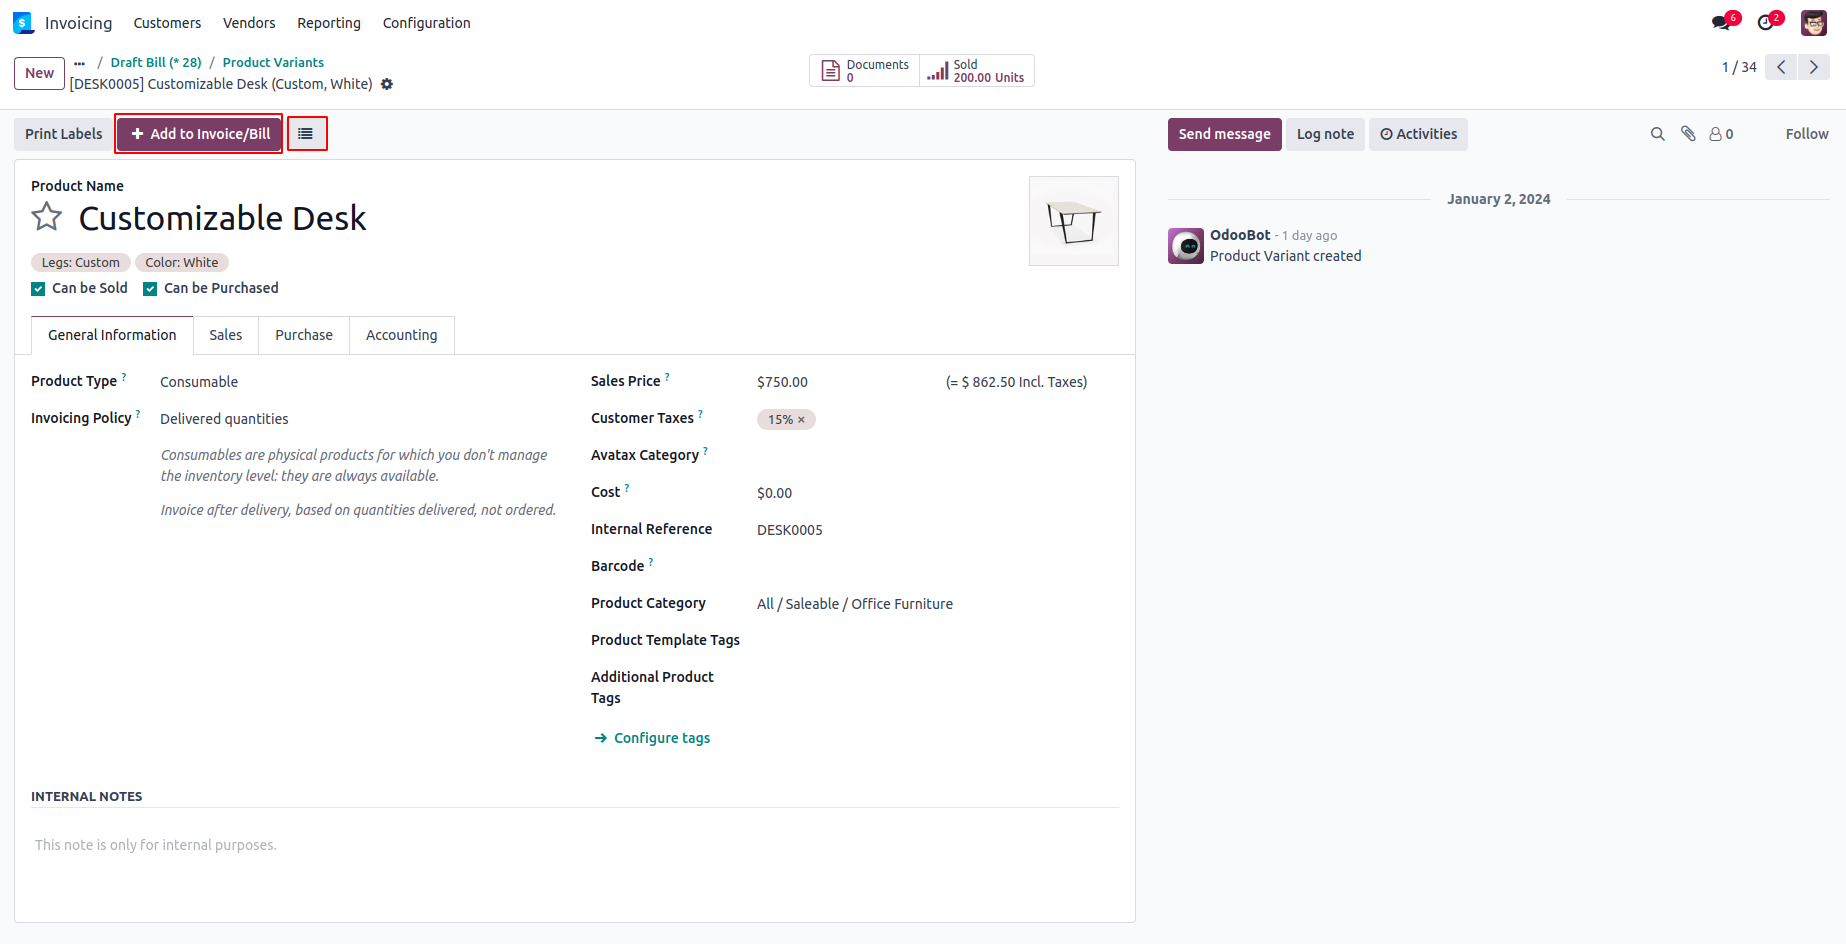Go to the previous record arrow

tap(1781, 67)
